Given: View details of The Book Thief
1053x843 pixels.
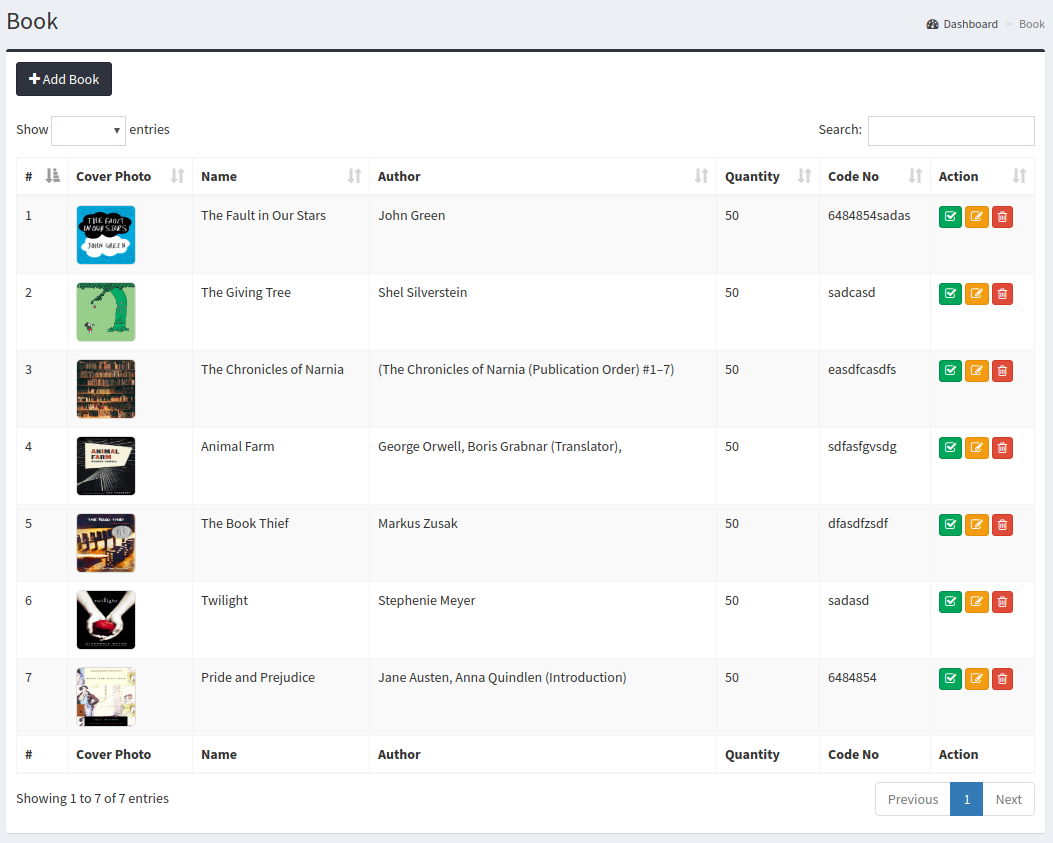Looking at the screenshot, I should point(950,524).
